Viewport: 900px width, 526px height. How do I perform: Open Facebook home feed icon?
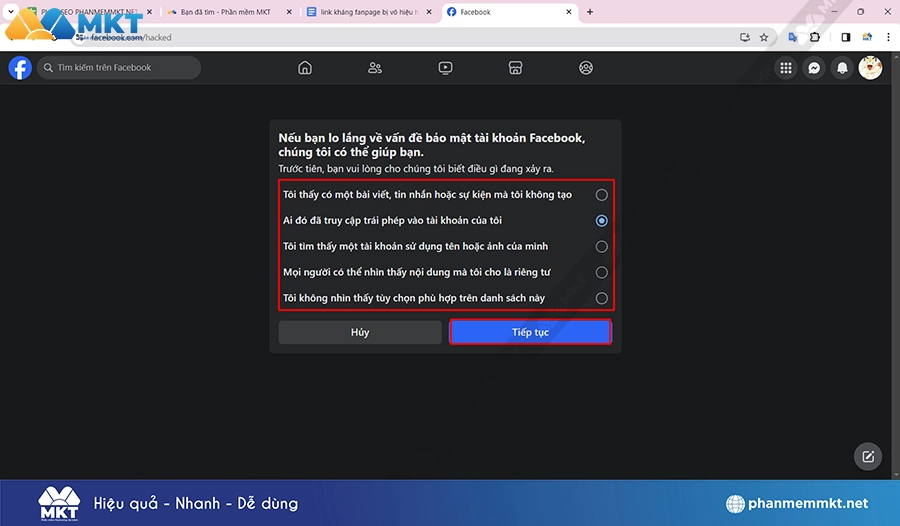click(305, 68)
